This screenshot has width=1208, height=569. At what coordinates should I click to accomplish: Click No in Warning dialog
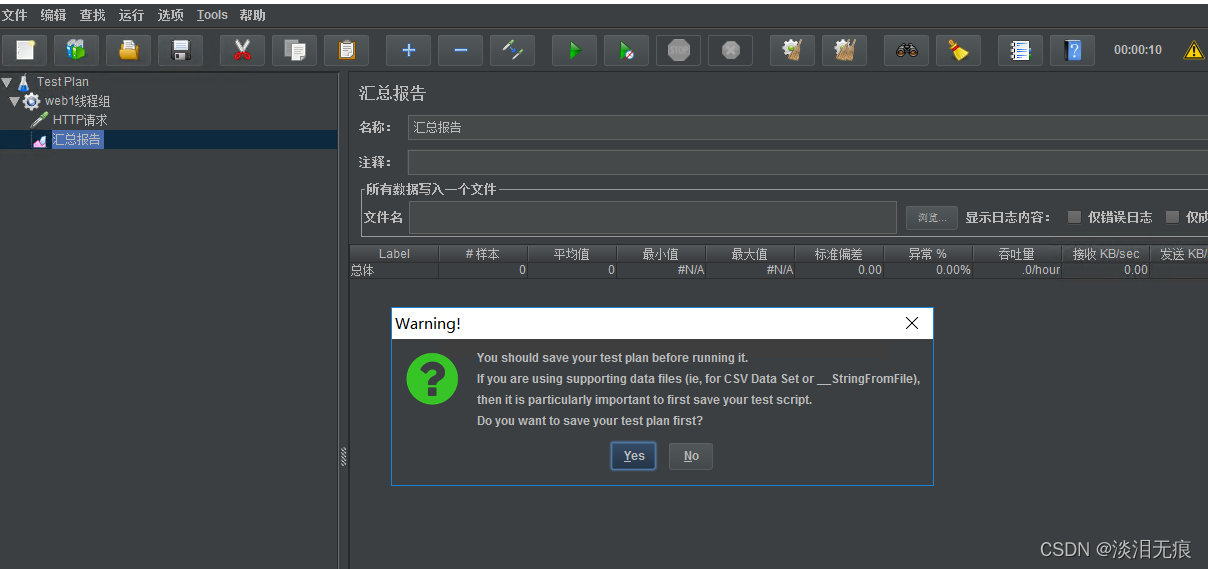coord(691,456)
